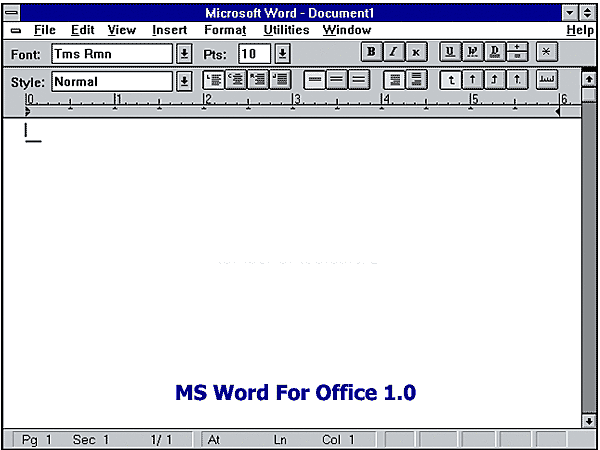Click the Font name field Tms Rmn
Viewport: 600px width, 450px height.
point(112,54)
